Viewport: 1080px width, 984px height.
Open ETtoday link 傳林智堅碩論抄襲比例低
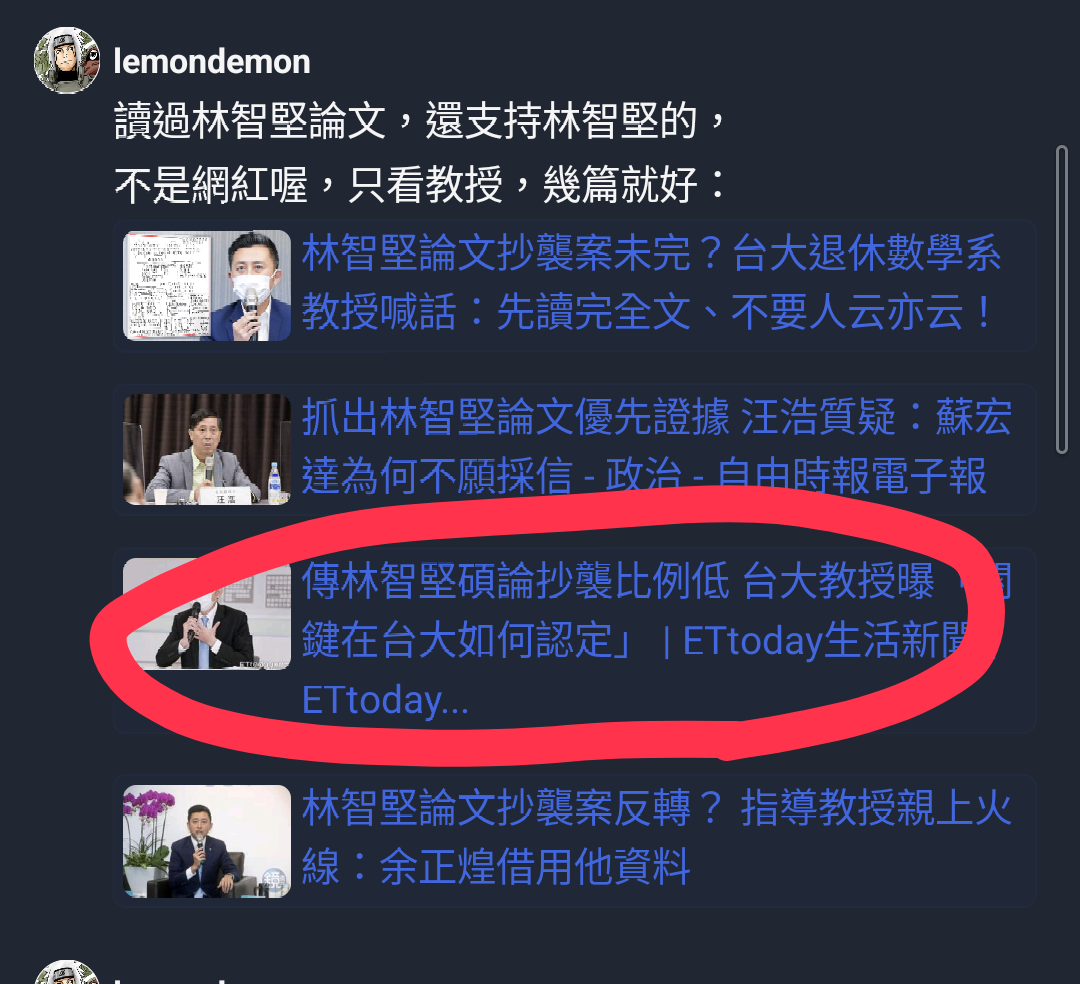coord(656,640)
